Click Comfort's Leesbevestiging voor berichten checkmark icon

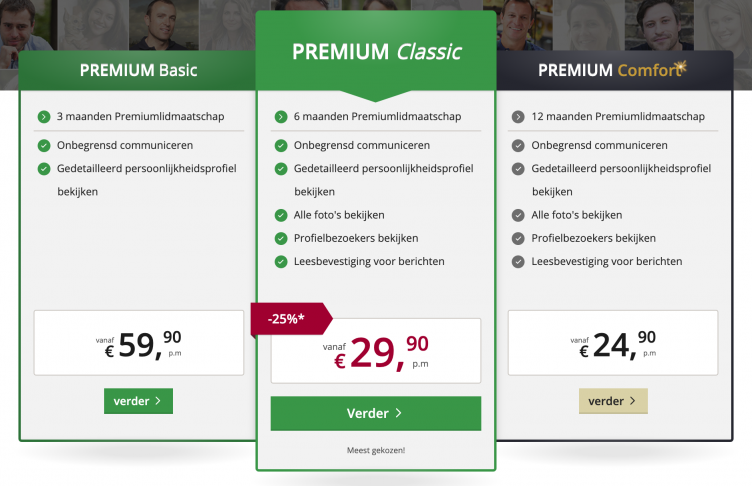click(518, 262)
